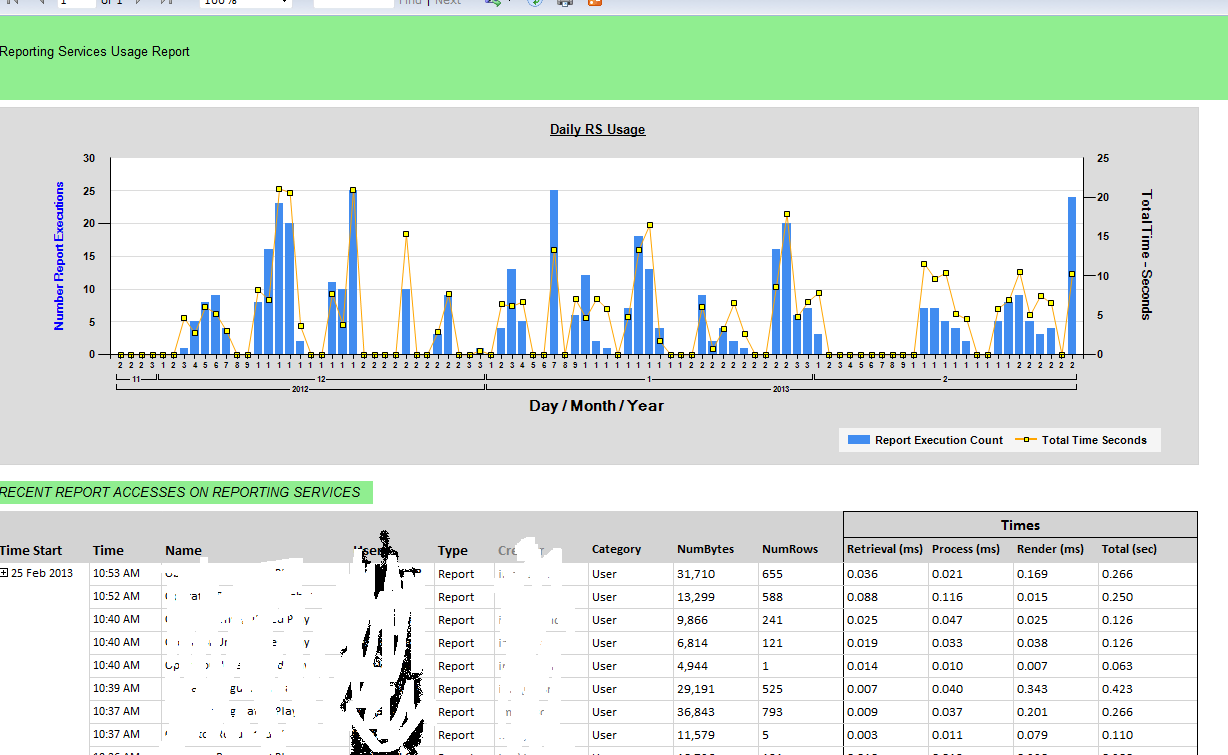Image resolution: width=1228 pixels, height=755 pixels.
Task: Select the render value 0.343
Action: (x=1033, y=689)
